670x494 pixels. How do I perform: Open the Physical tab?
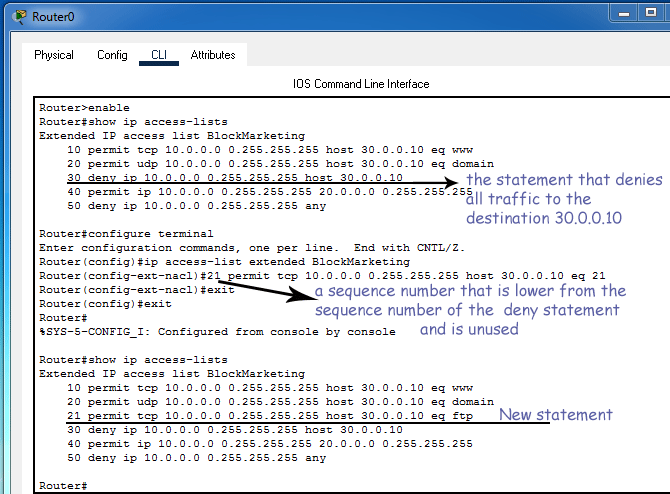(x=54, y=55)
